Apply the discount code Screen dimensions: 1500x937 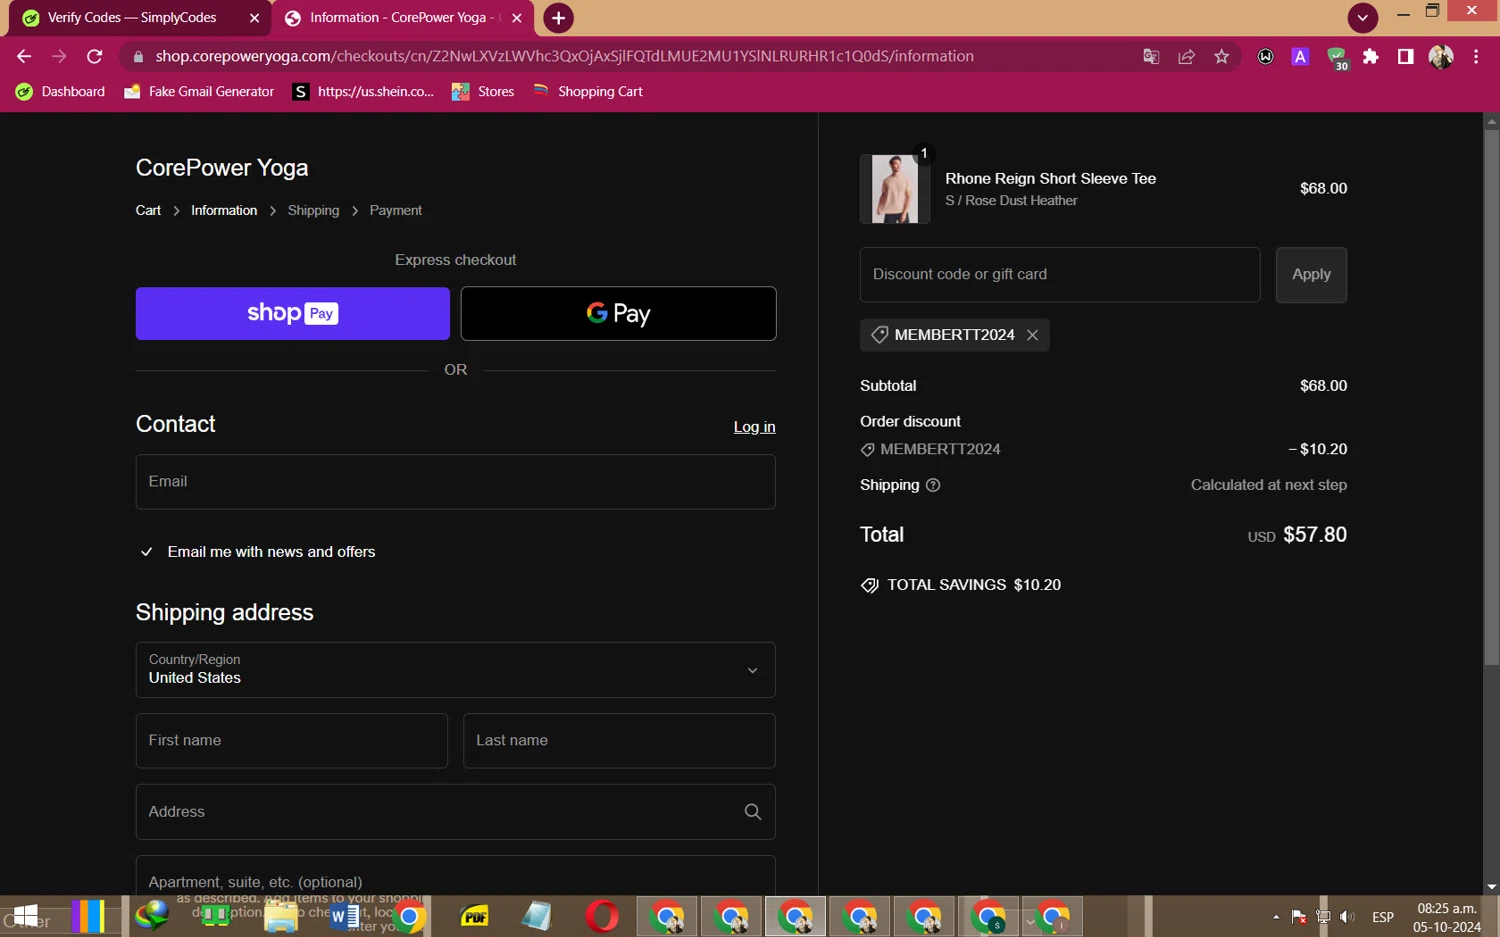click(x=1311, y=275)
